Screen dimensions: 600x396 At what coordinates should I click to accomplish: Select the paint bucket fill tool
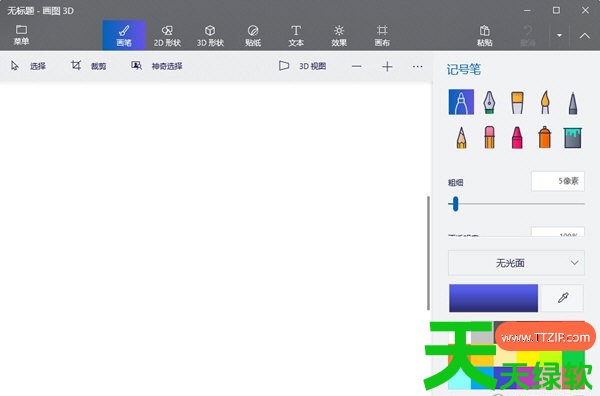(572, 137)
